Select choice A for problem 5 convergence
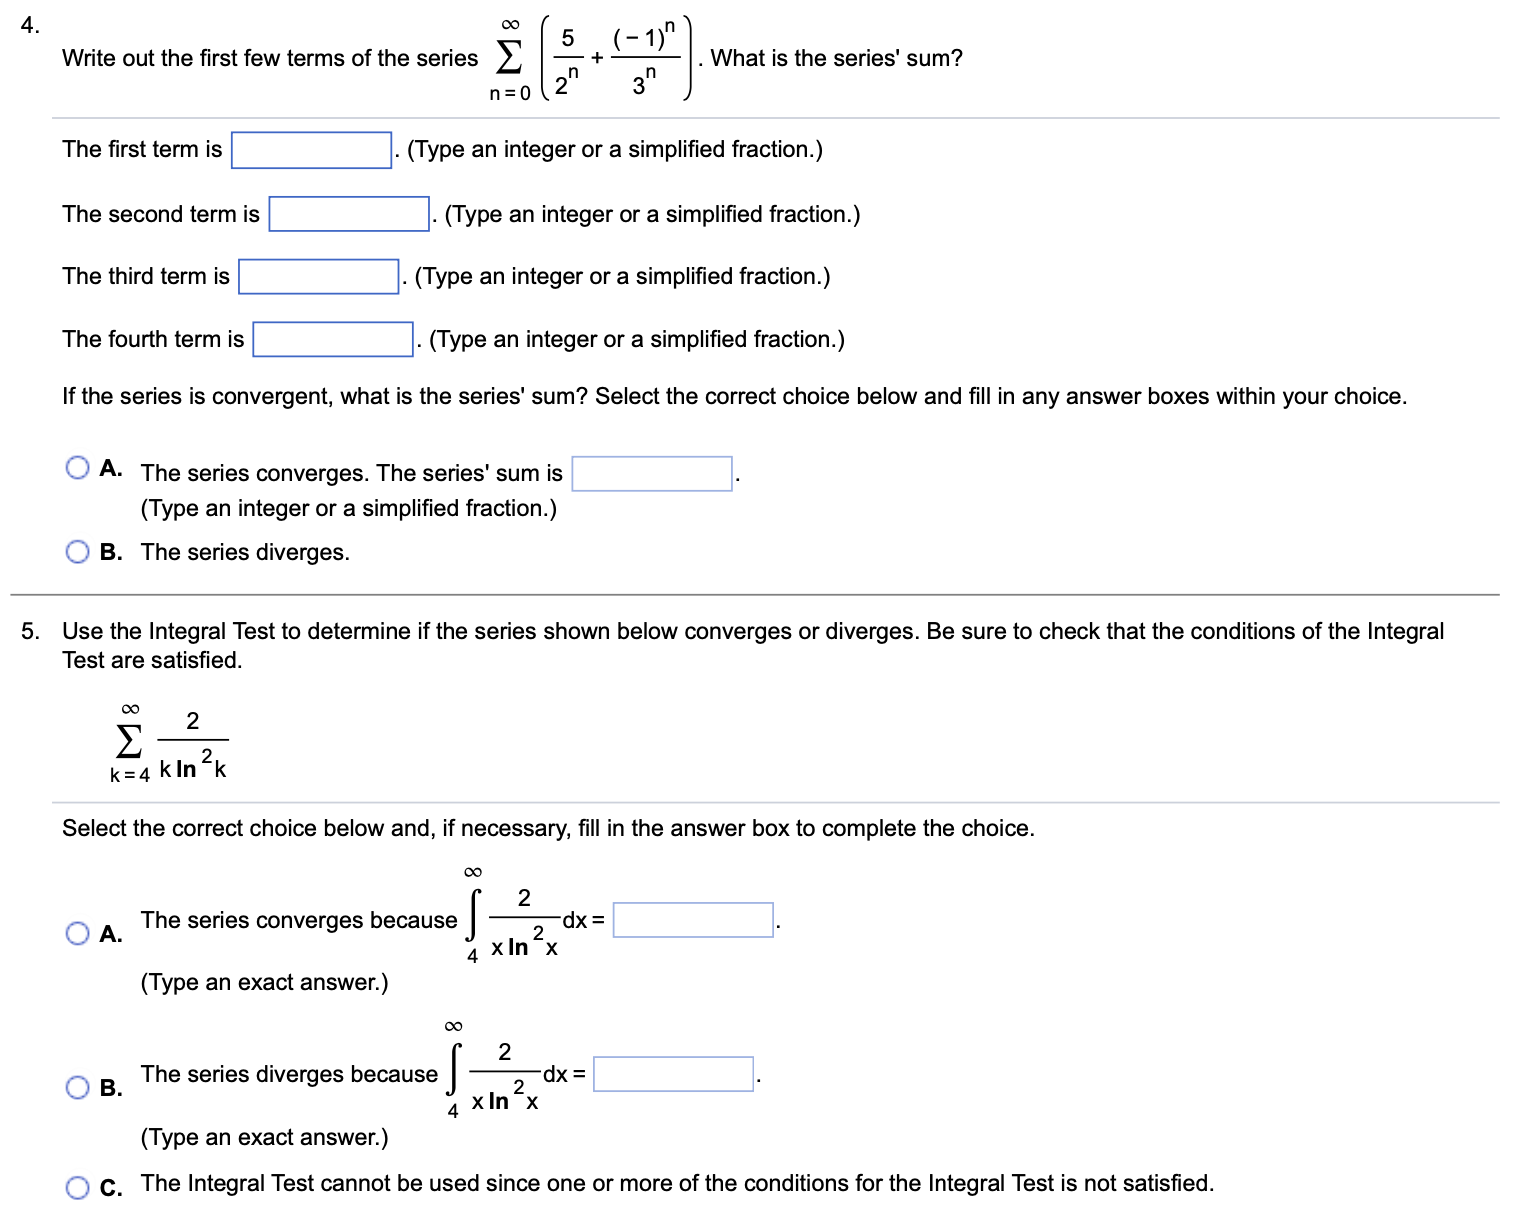This screenshot has height=1208, width=1526. pyautogui.click(x=77, y=932)
